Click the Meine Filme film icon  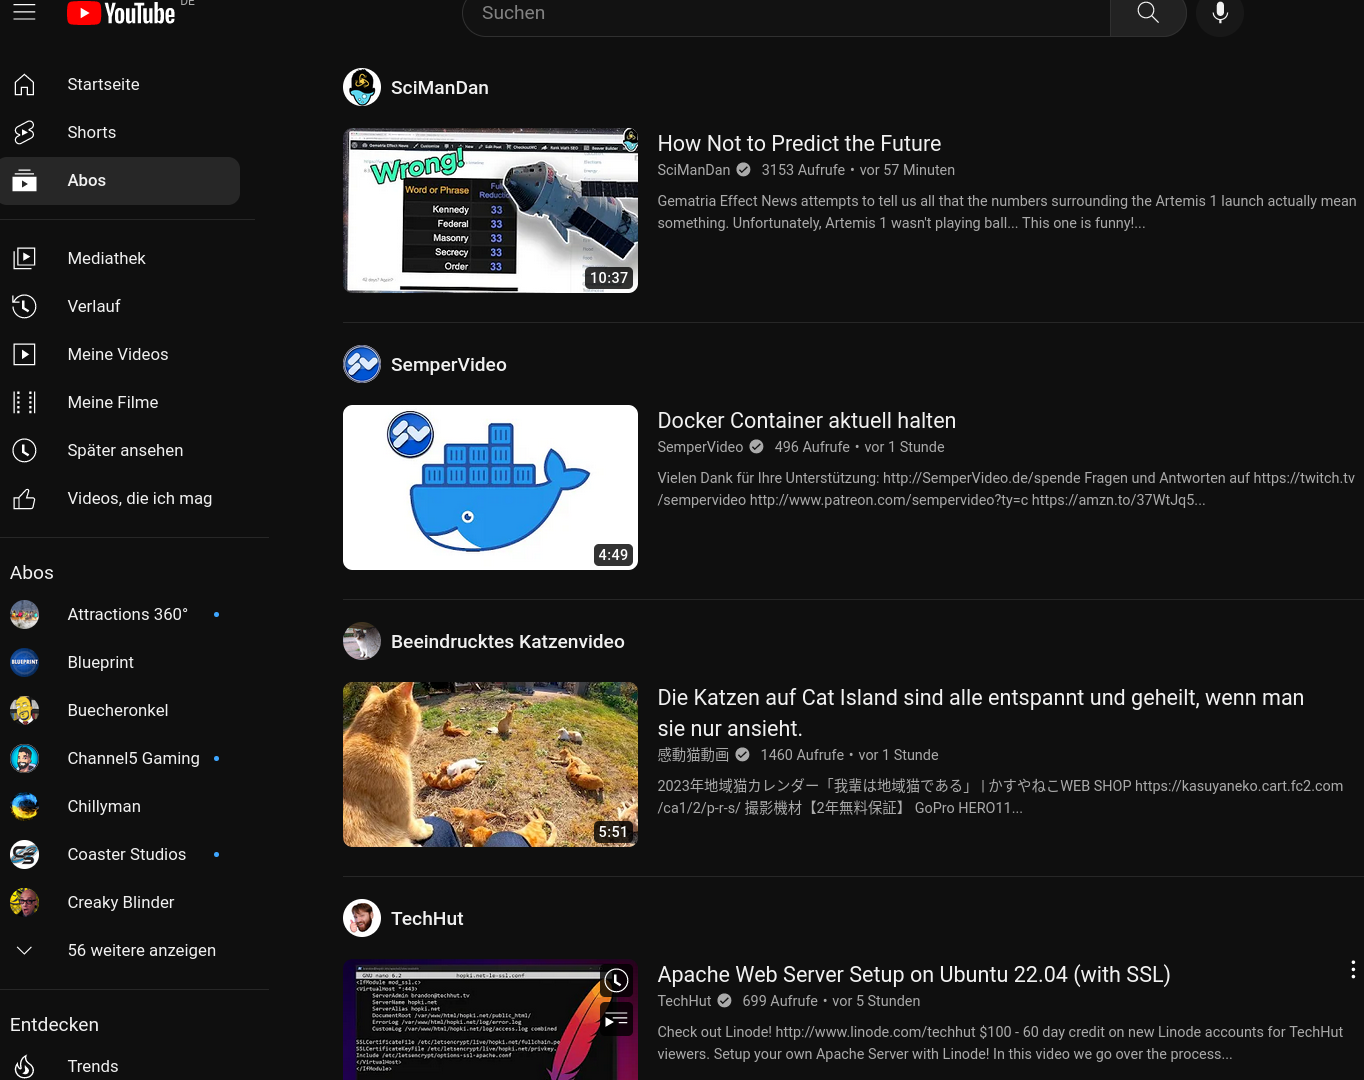coord(24,403)
